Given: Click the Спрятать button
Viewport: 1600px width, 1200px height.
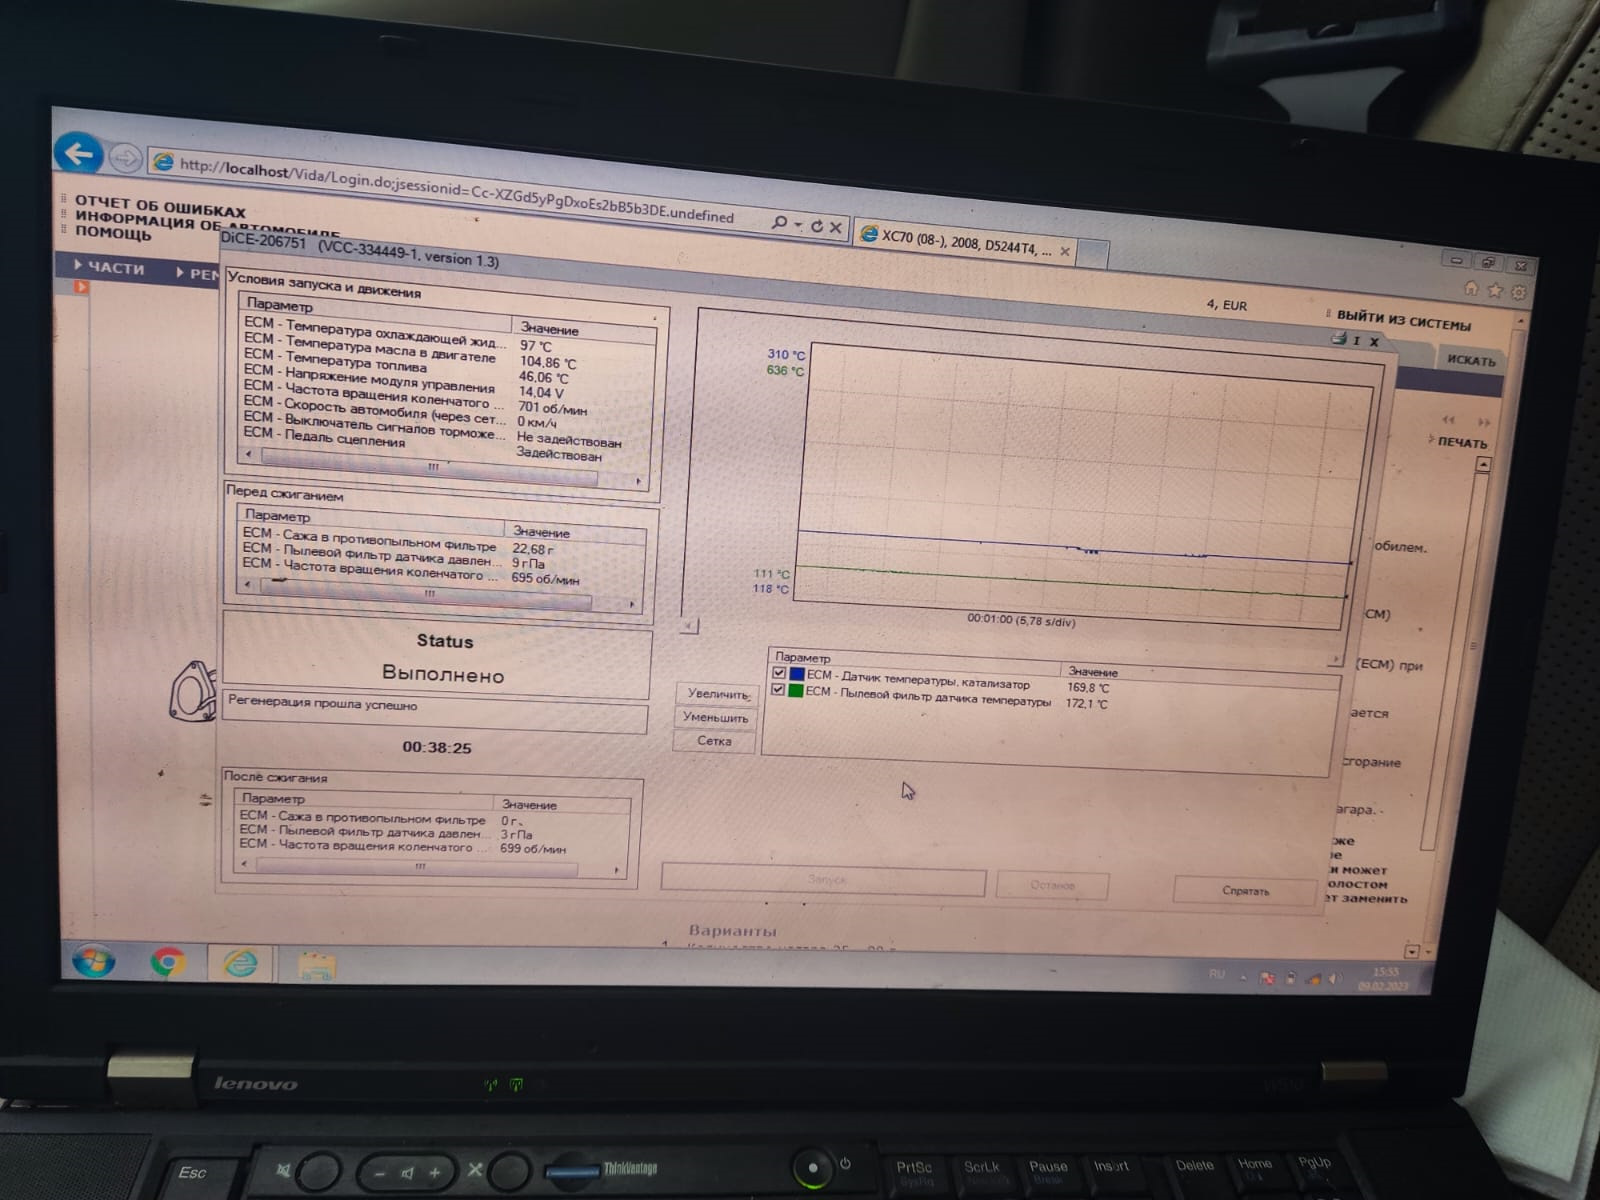Looking at the screenshot, I should 1245,890.
